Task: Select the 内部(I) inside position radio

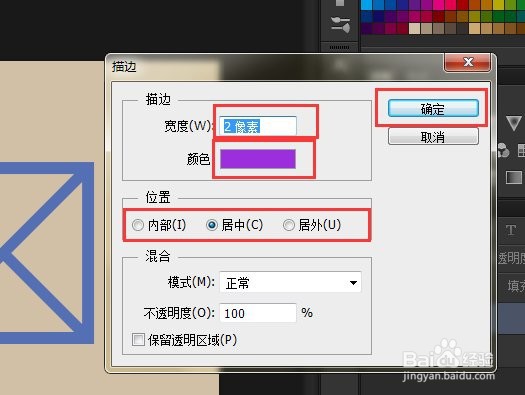Action: (138, 225)
